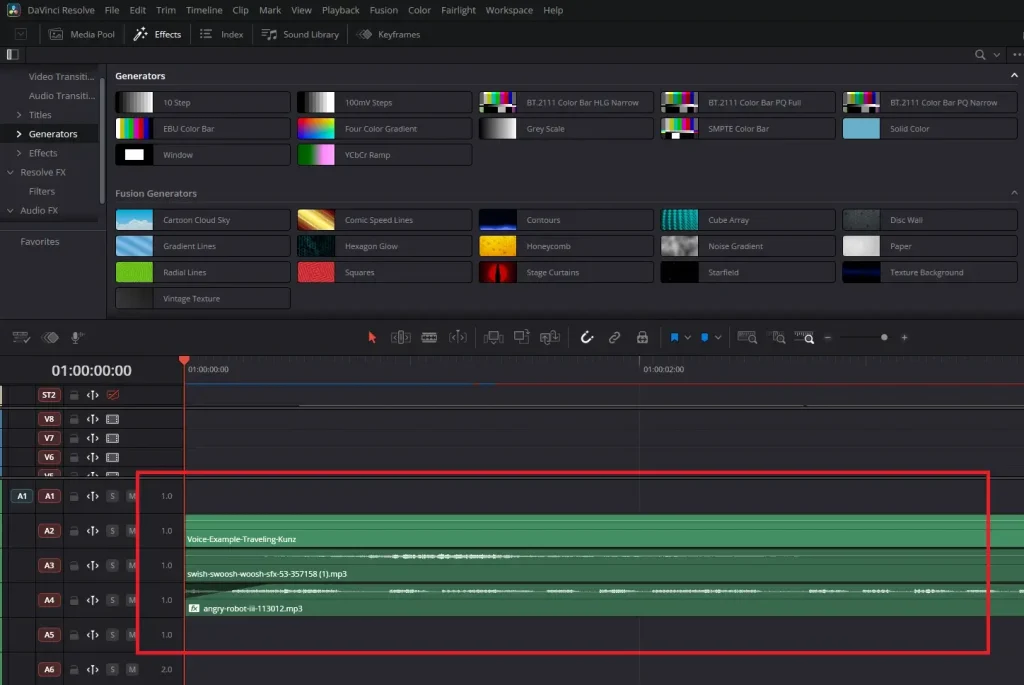Choose the Dynamic Trim Mode tool
Screen dimensions: 1024x685
[458, 338]
